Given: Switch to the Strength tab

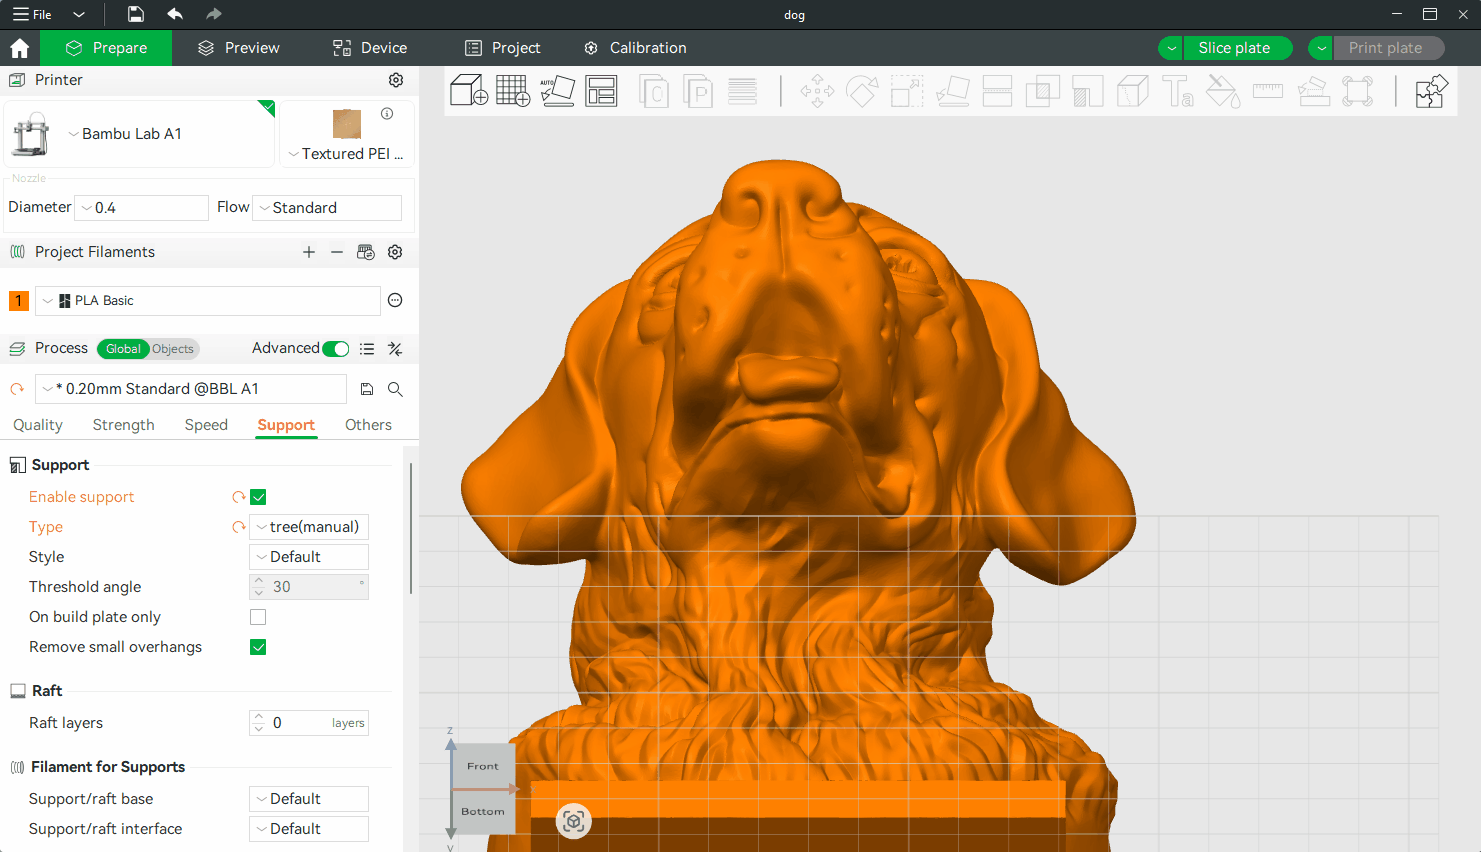Looking at the screenshot, I should click(123, 425).
